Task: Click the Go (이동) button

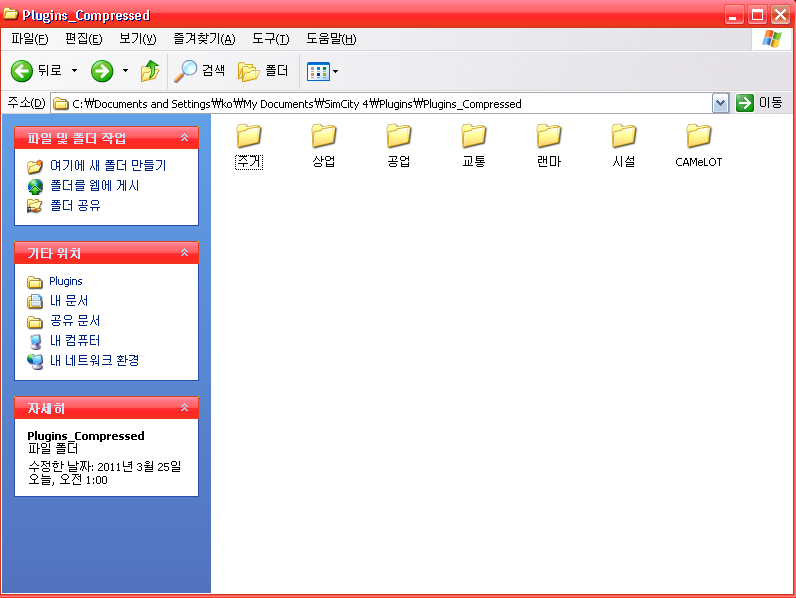Action: (x=759, y=103)
